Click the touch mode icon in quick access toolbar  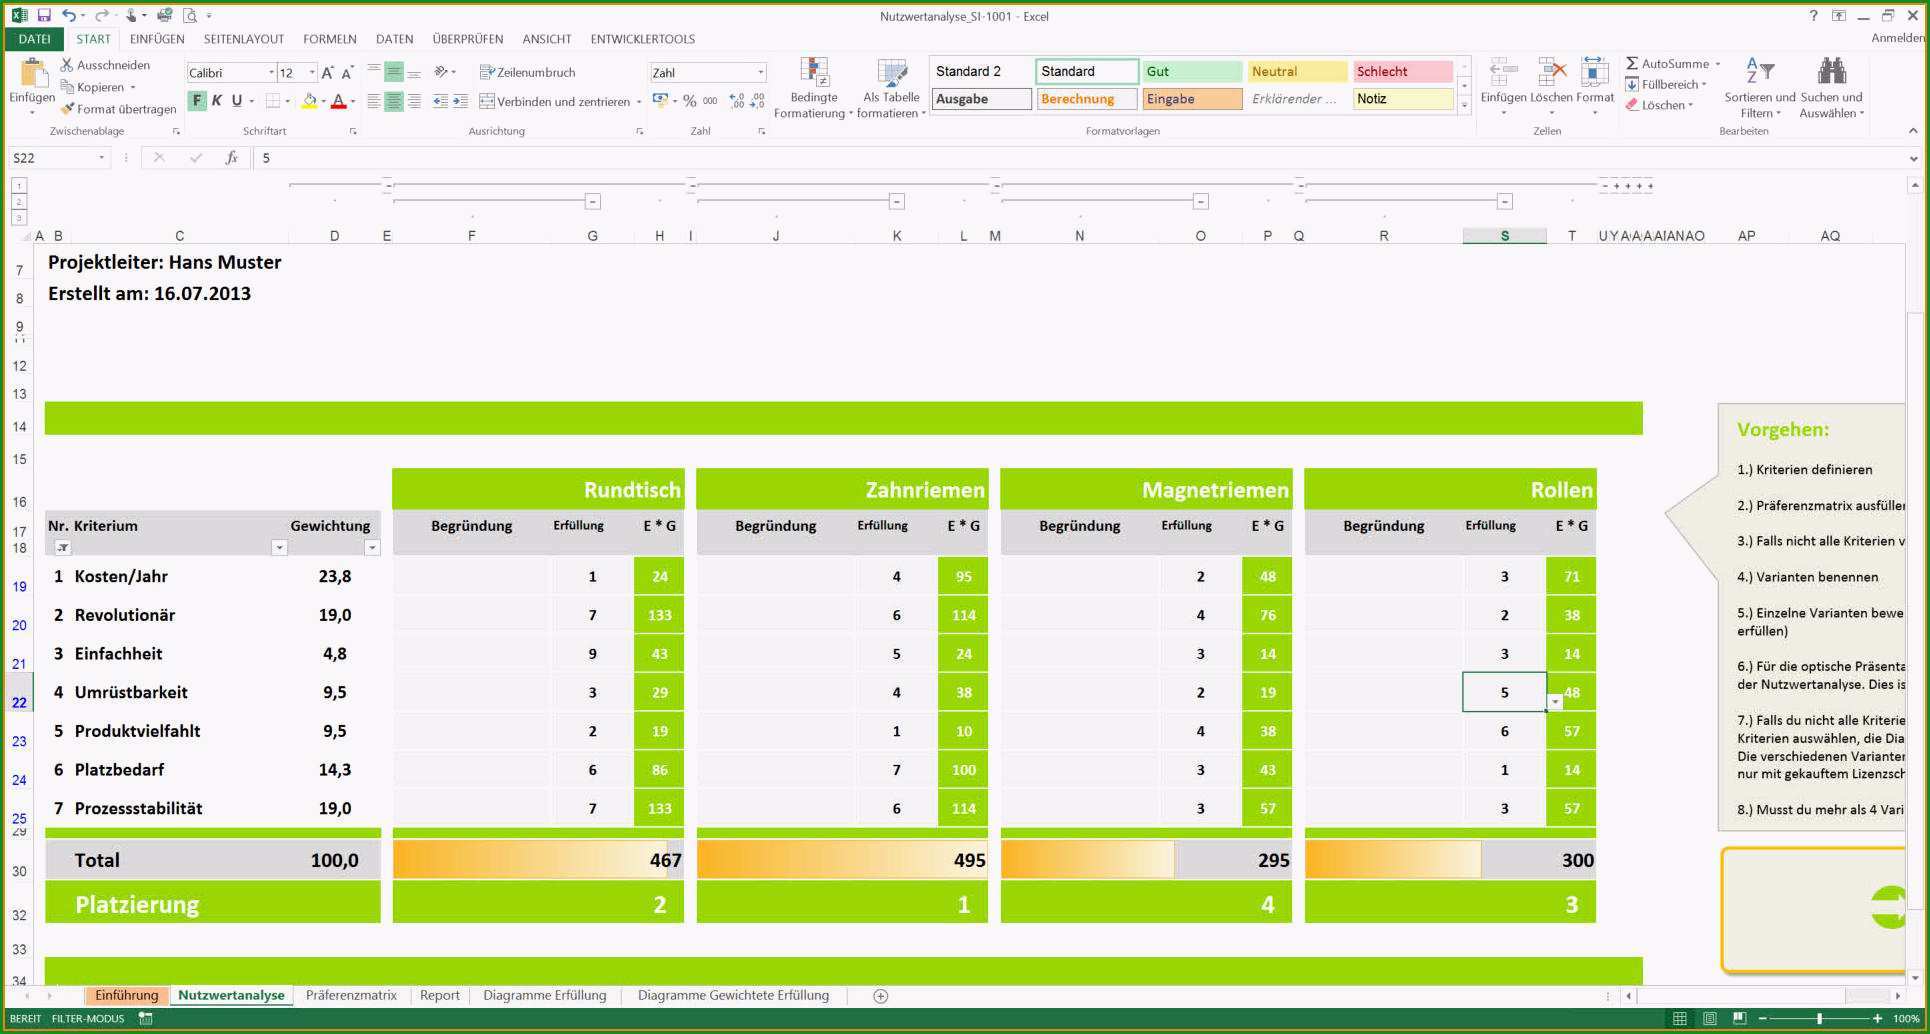tap(131, 15)
